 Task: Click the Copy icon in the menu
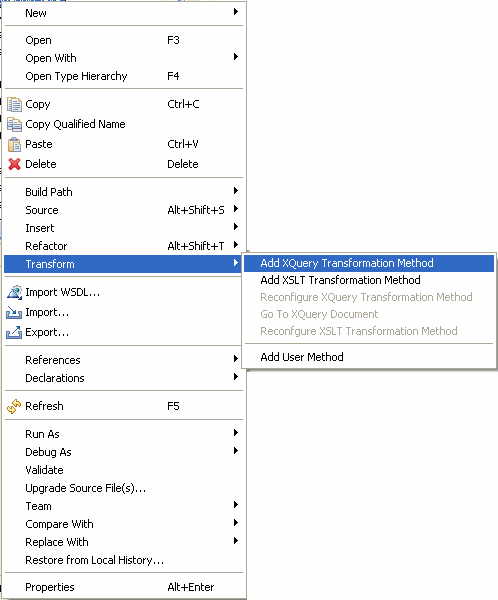pyautogui.click(x=14, y=104)
